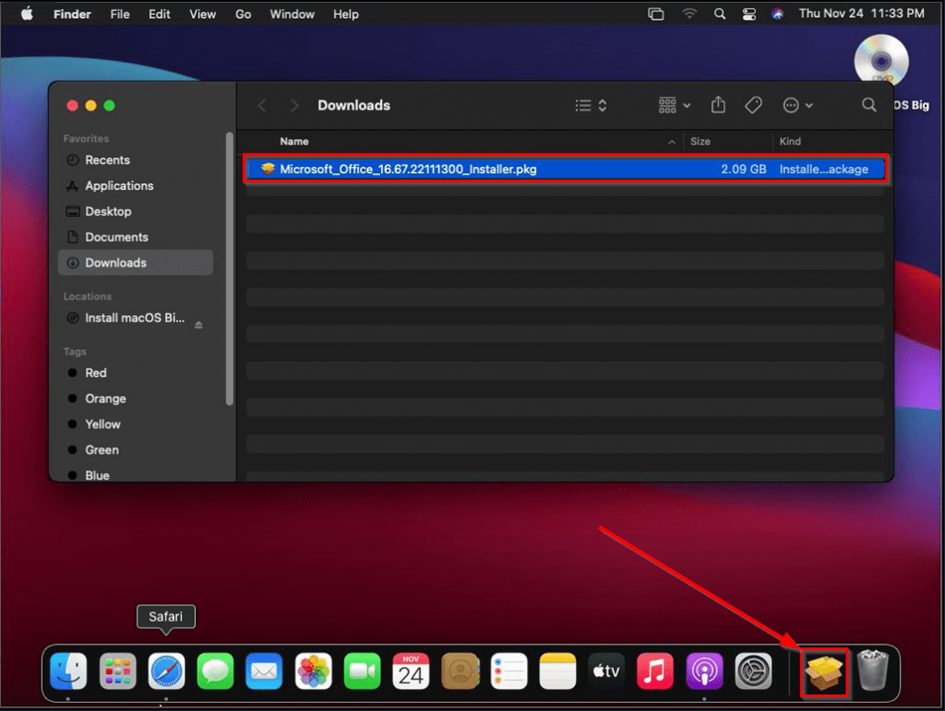The image size is (945, 711).
Task: Open Calendar showing Nov 24
Action: point(411,671)
